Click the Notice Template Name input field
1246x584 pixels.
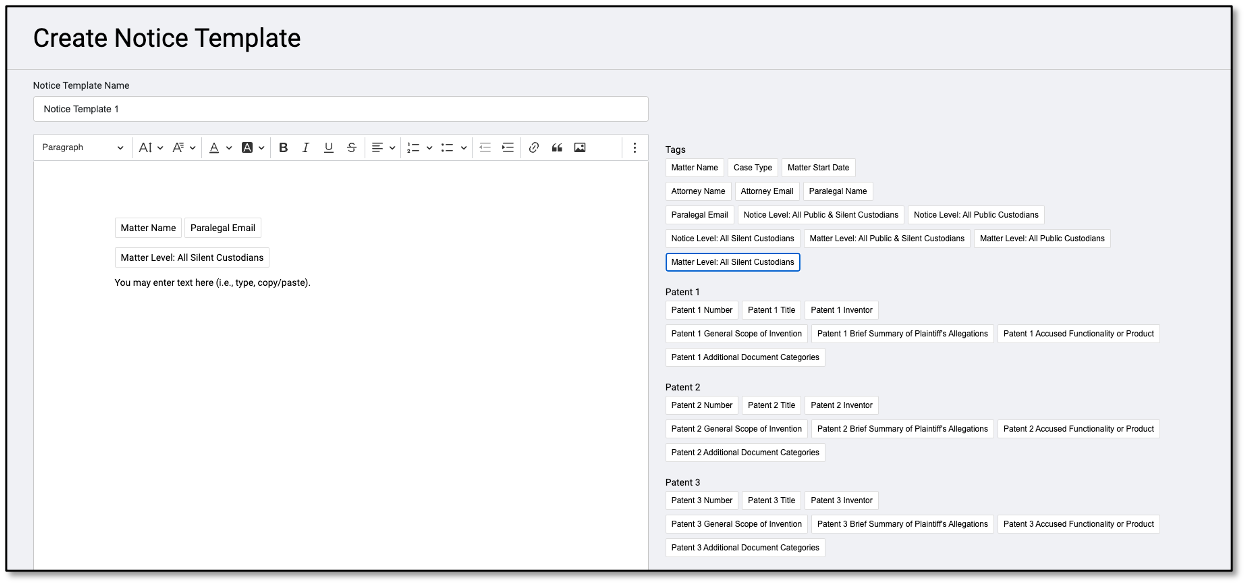[341, 109]
